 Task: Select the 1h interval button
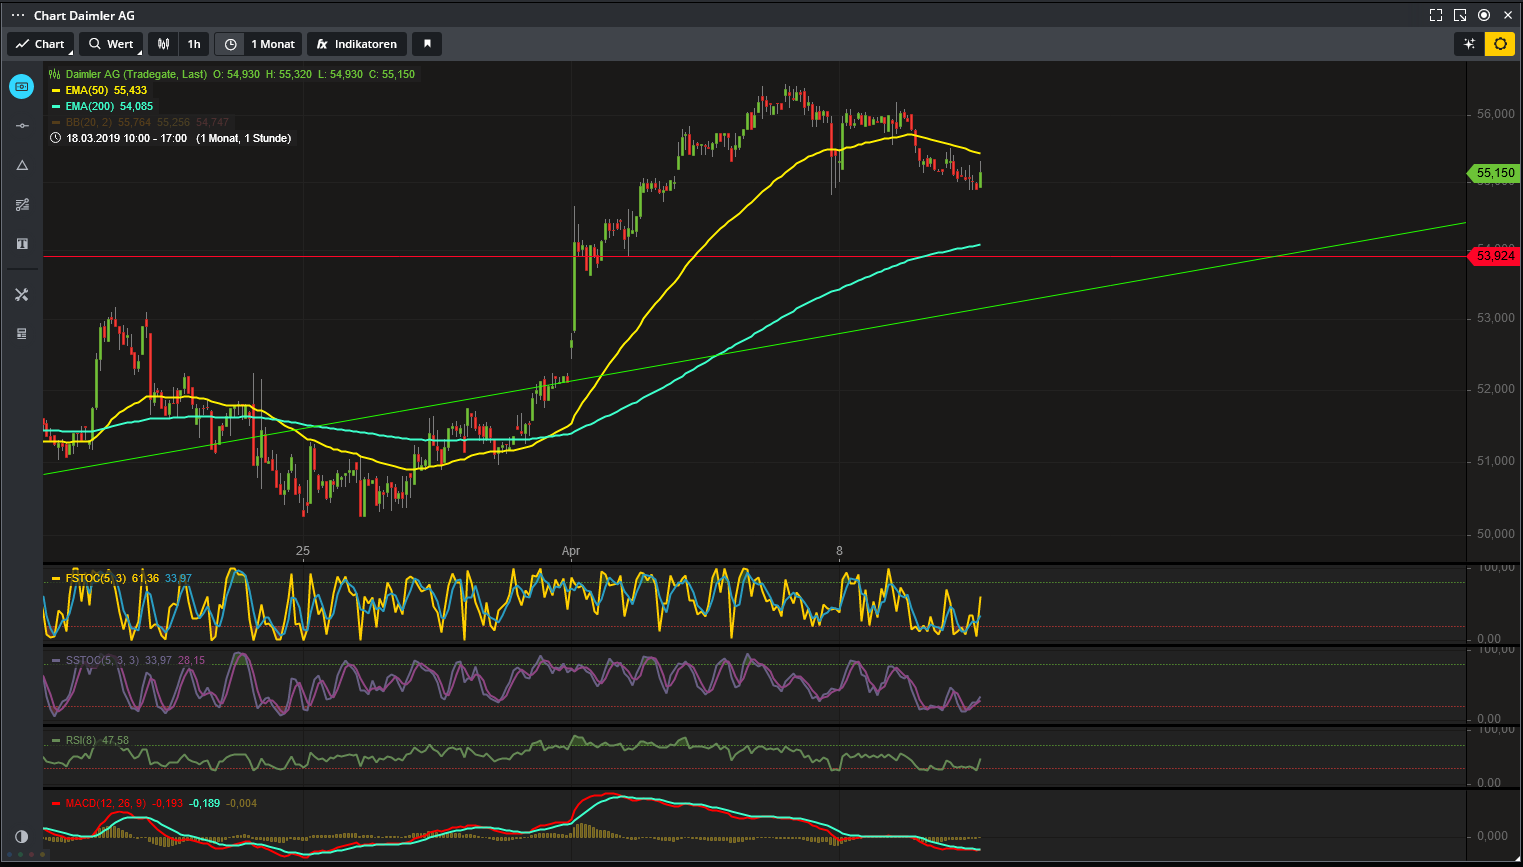[194, 44]
